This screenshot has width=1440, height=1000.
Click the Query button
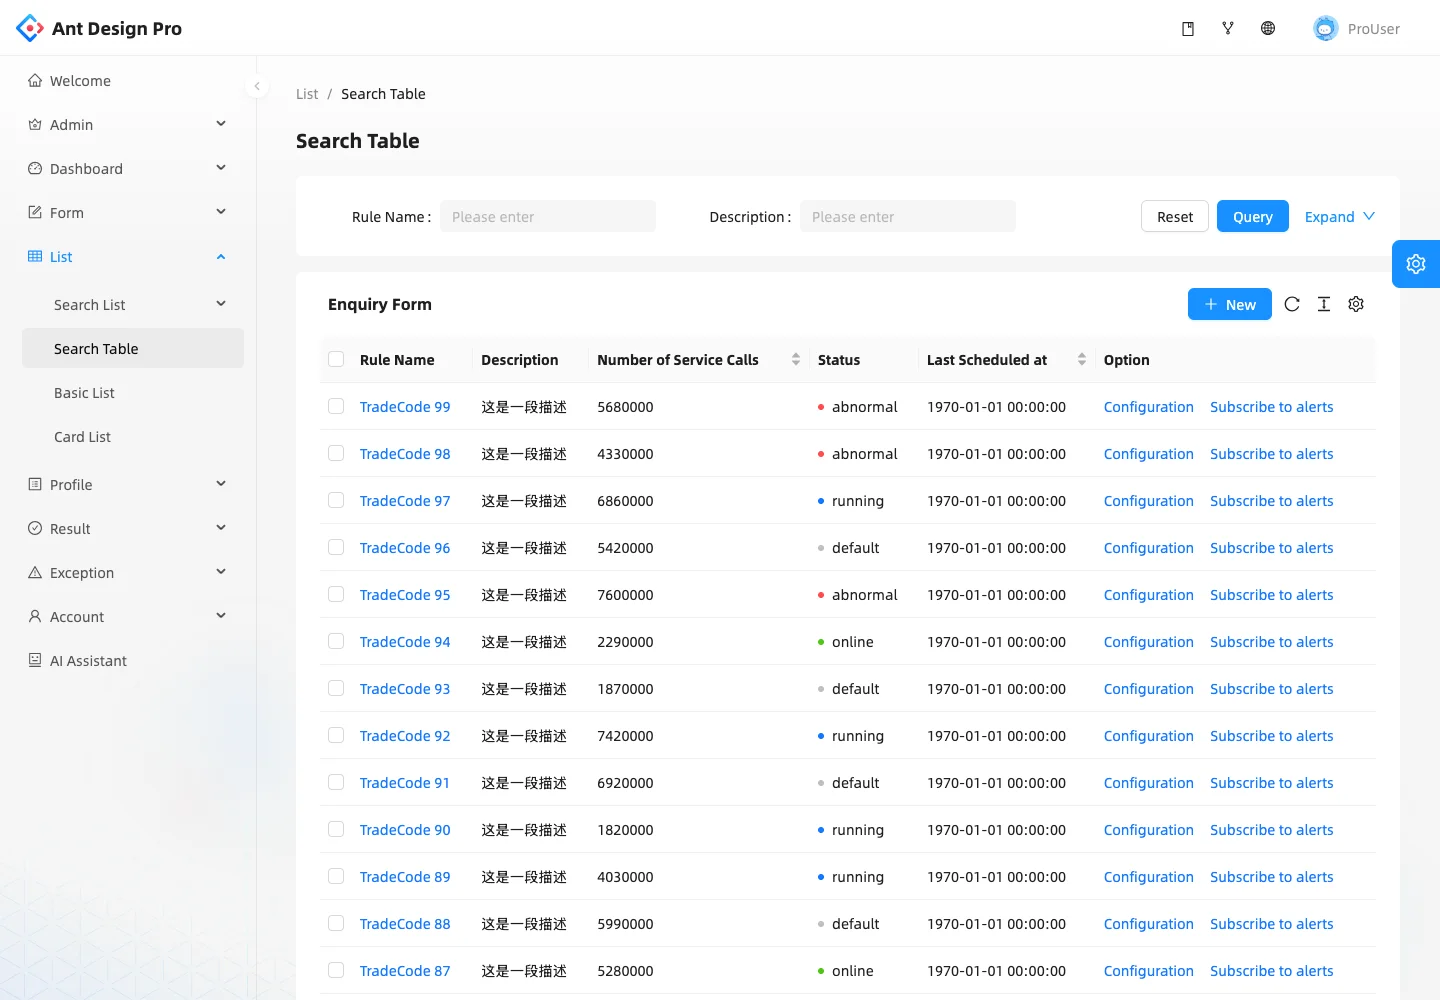pyautogui.click(x=1253, y=217)
